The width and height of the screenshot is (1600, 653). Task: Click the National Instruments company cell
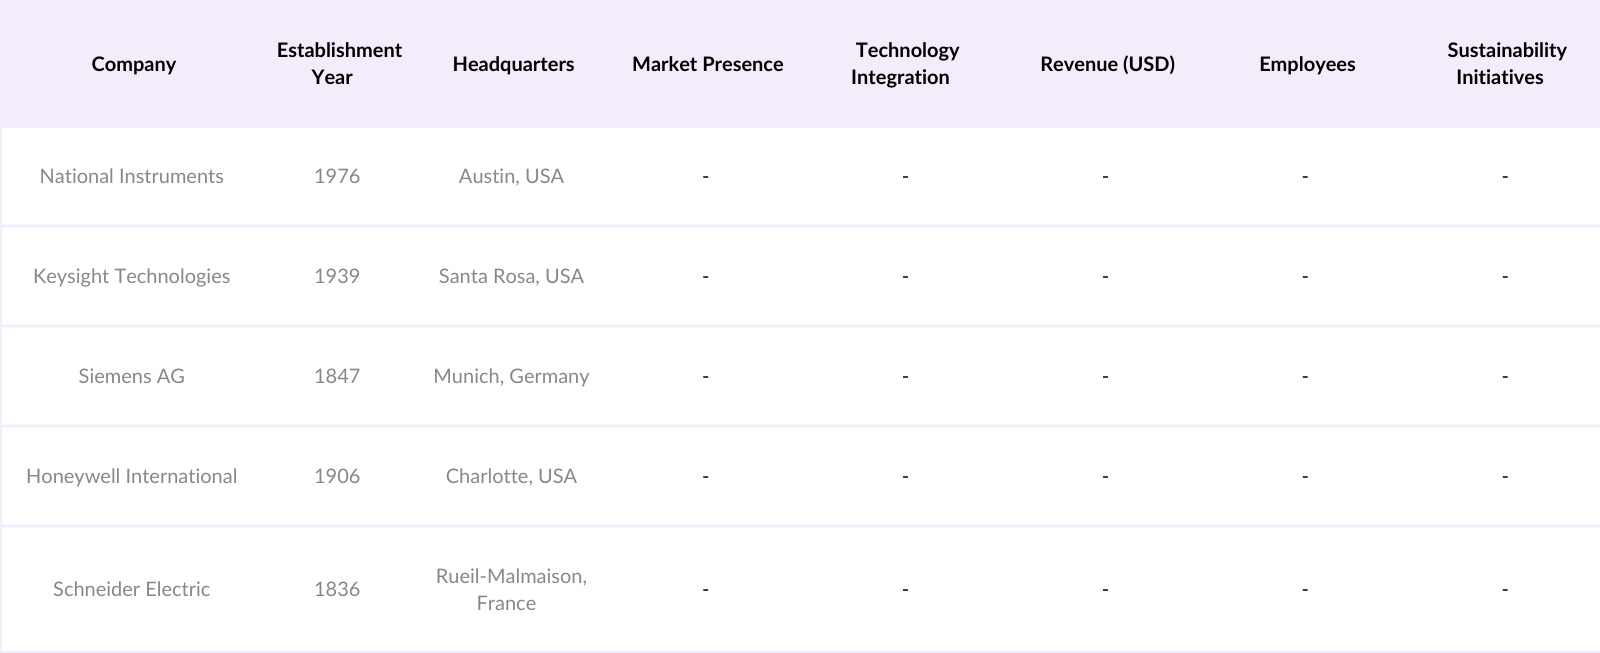point(132,176)
